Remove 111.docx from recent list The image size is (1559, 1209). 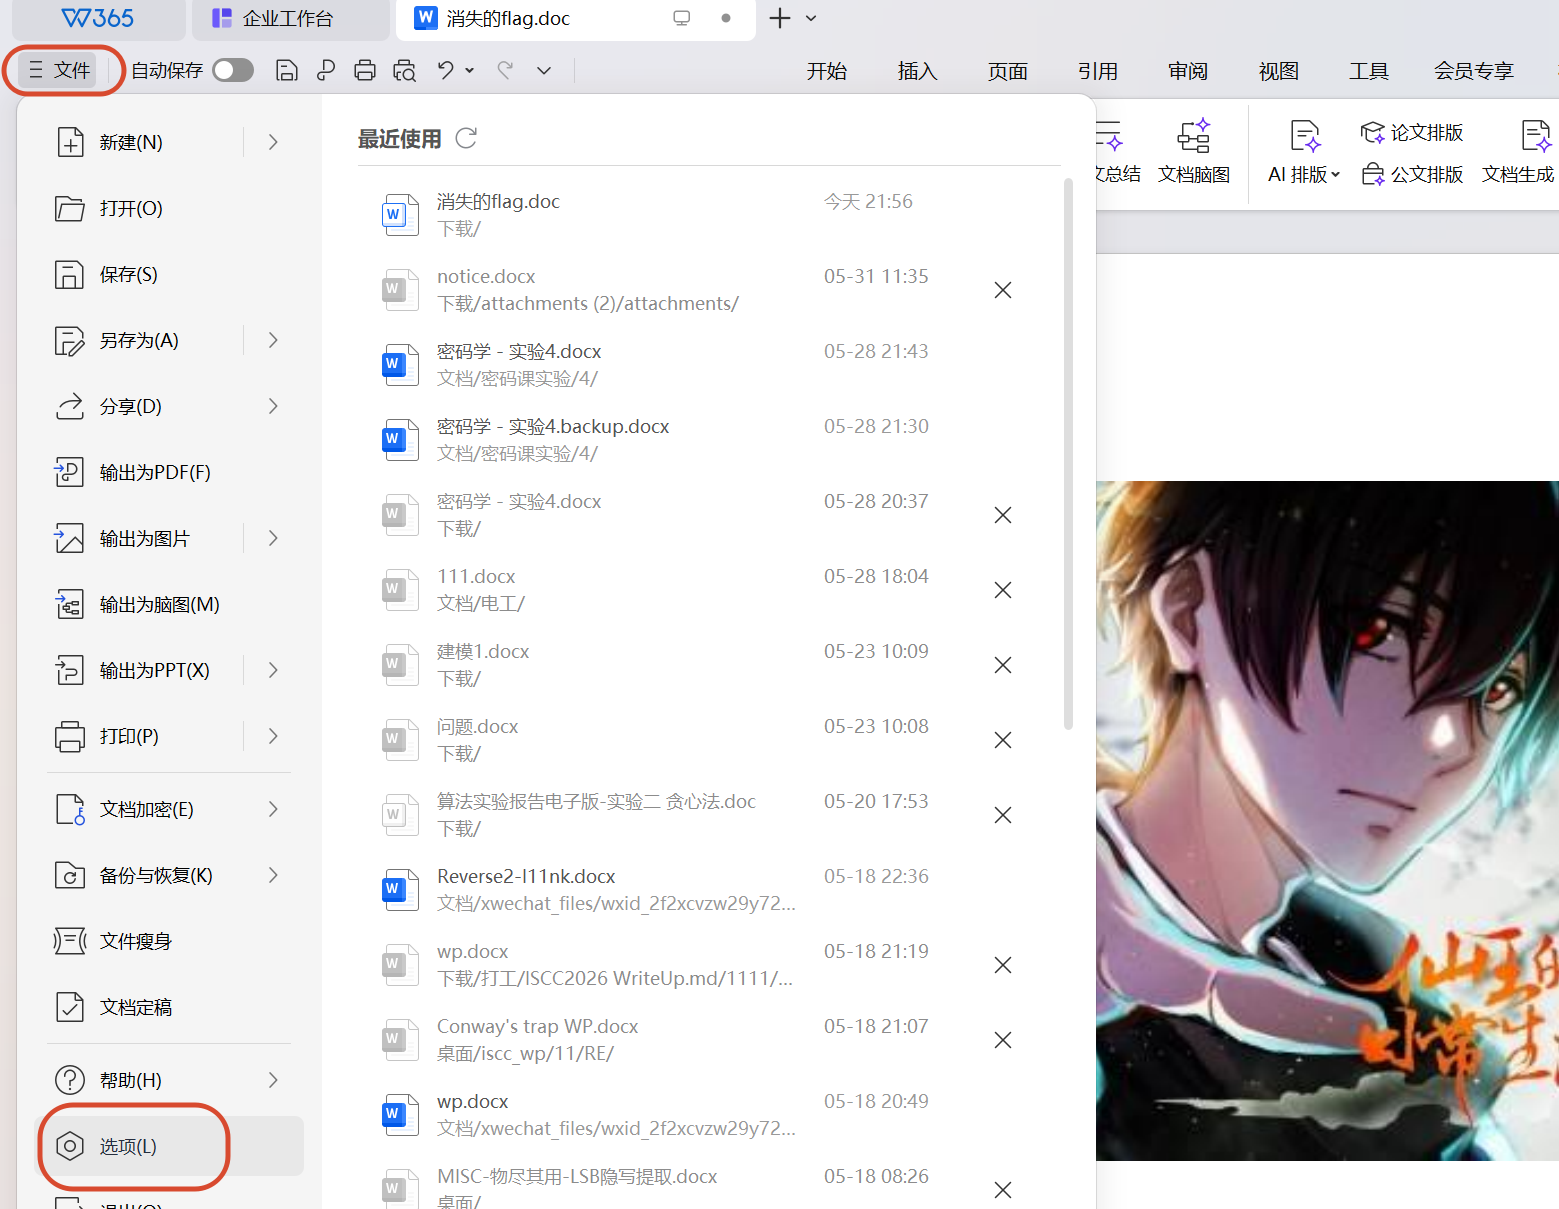pyautogui.click(x=1003, y=590)
